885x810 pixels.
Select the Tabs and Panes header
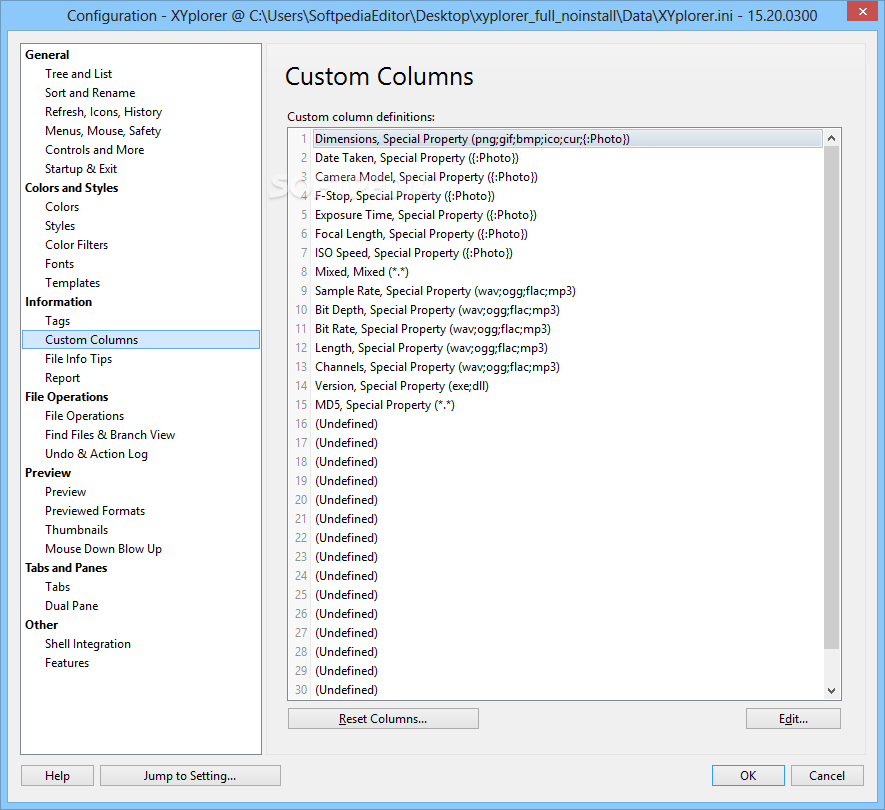pyautogui.click(x=65, y=568)
